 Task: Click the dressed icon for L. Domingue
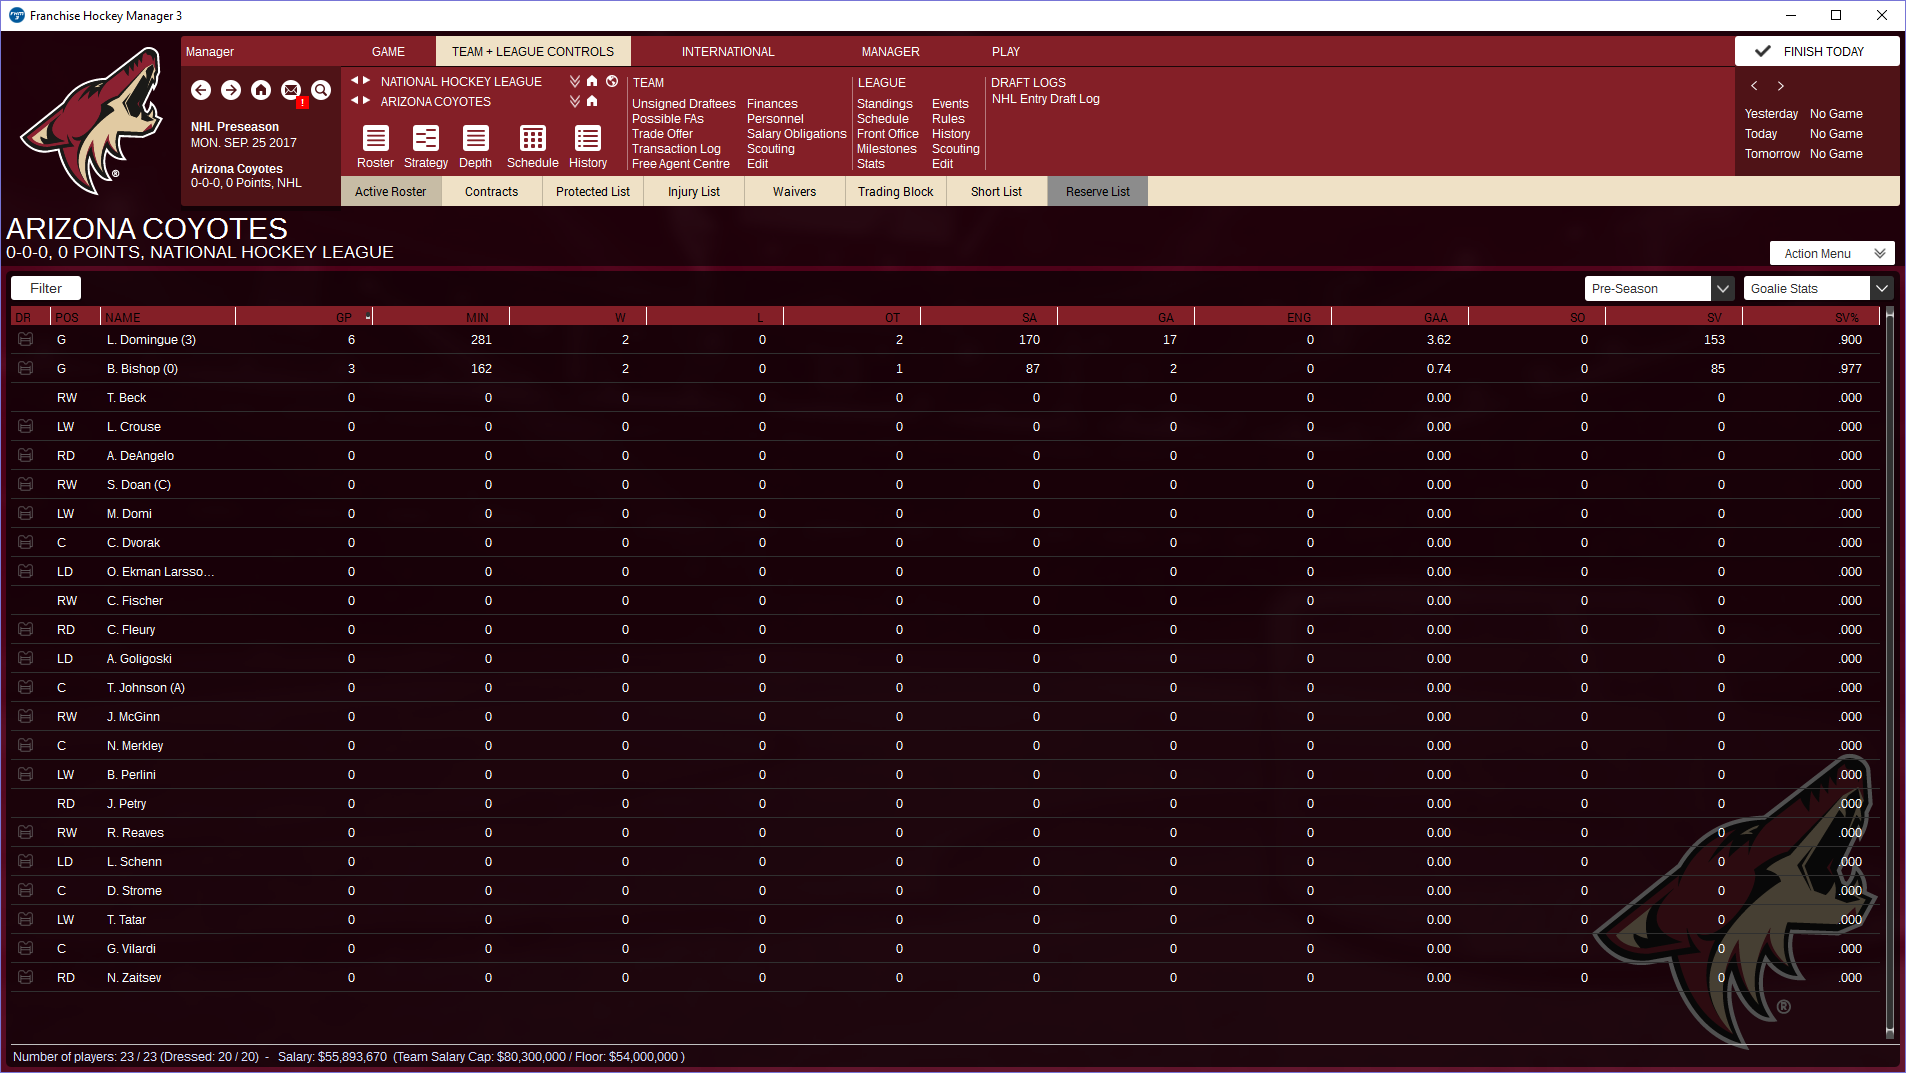tap(26, 340)
